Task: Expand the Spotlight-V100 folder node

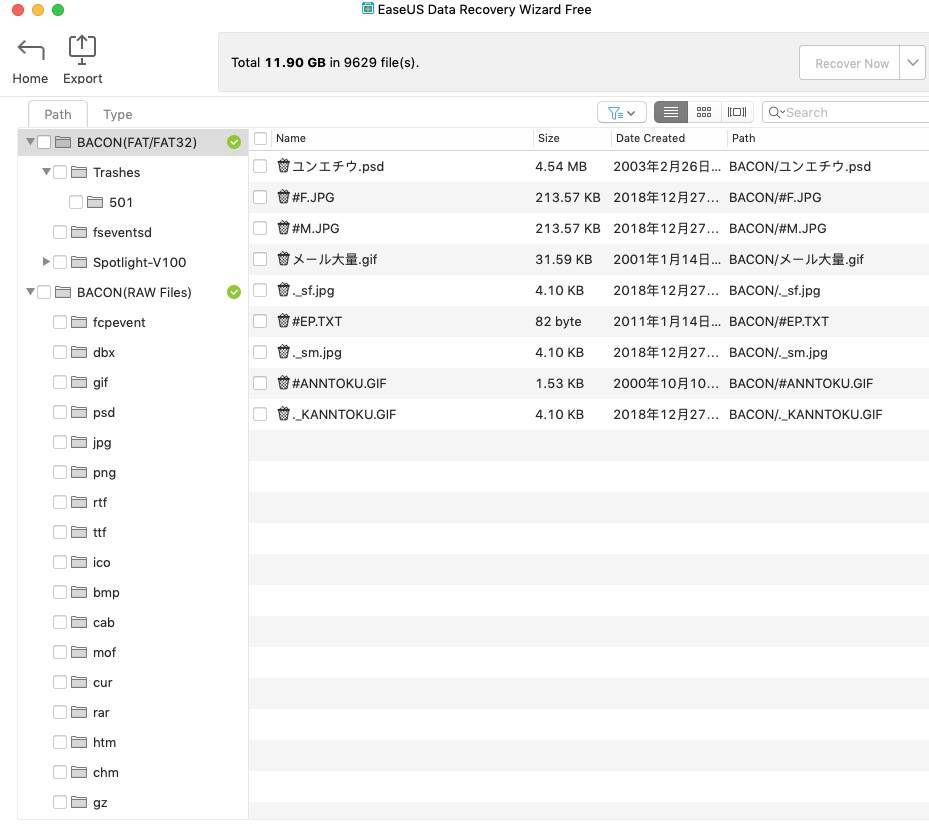Action: pos(46,262)
